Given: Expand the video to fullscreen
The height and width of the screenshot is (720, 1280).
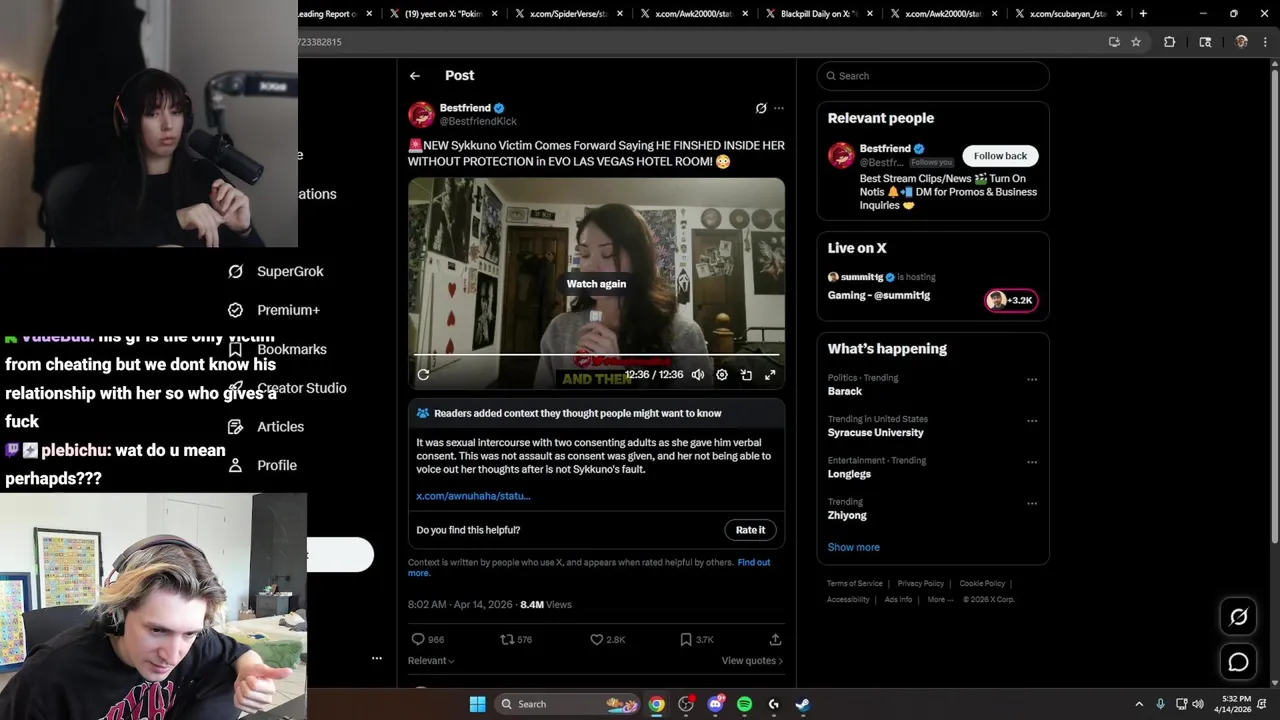Looking at the screenshot, I should [770, 375].
